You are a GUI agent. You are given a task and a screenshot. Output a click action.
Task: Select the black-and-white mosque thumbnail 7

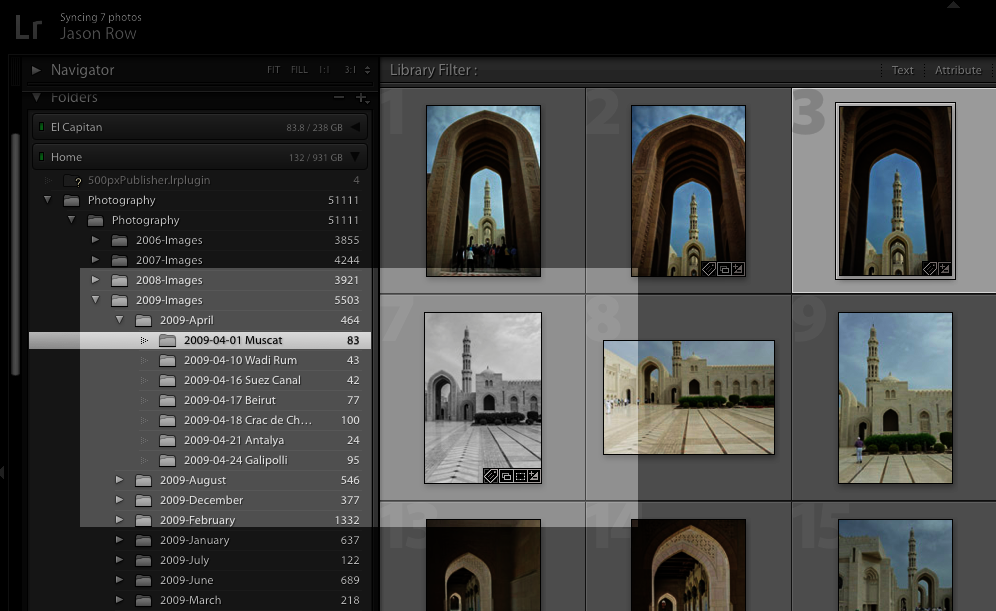click(x=483, y=398)
